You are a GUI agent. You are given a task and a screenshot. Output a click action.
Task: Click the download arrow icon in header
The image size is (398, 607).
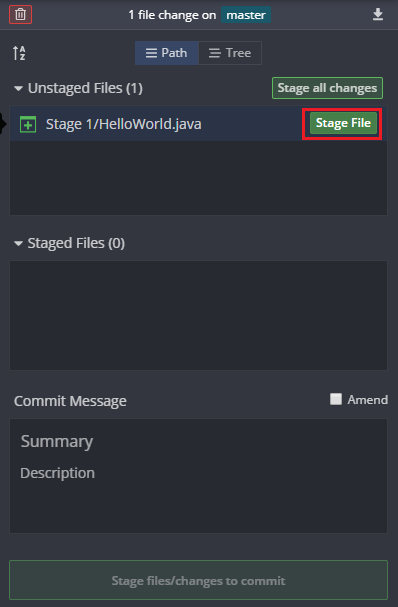(377, 15)
